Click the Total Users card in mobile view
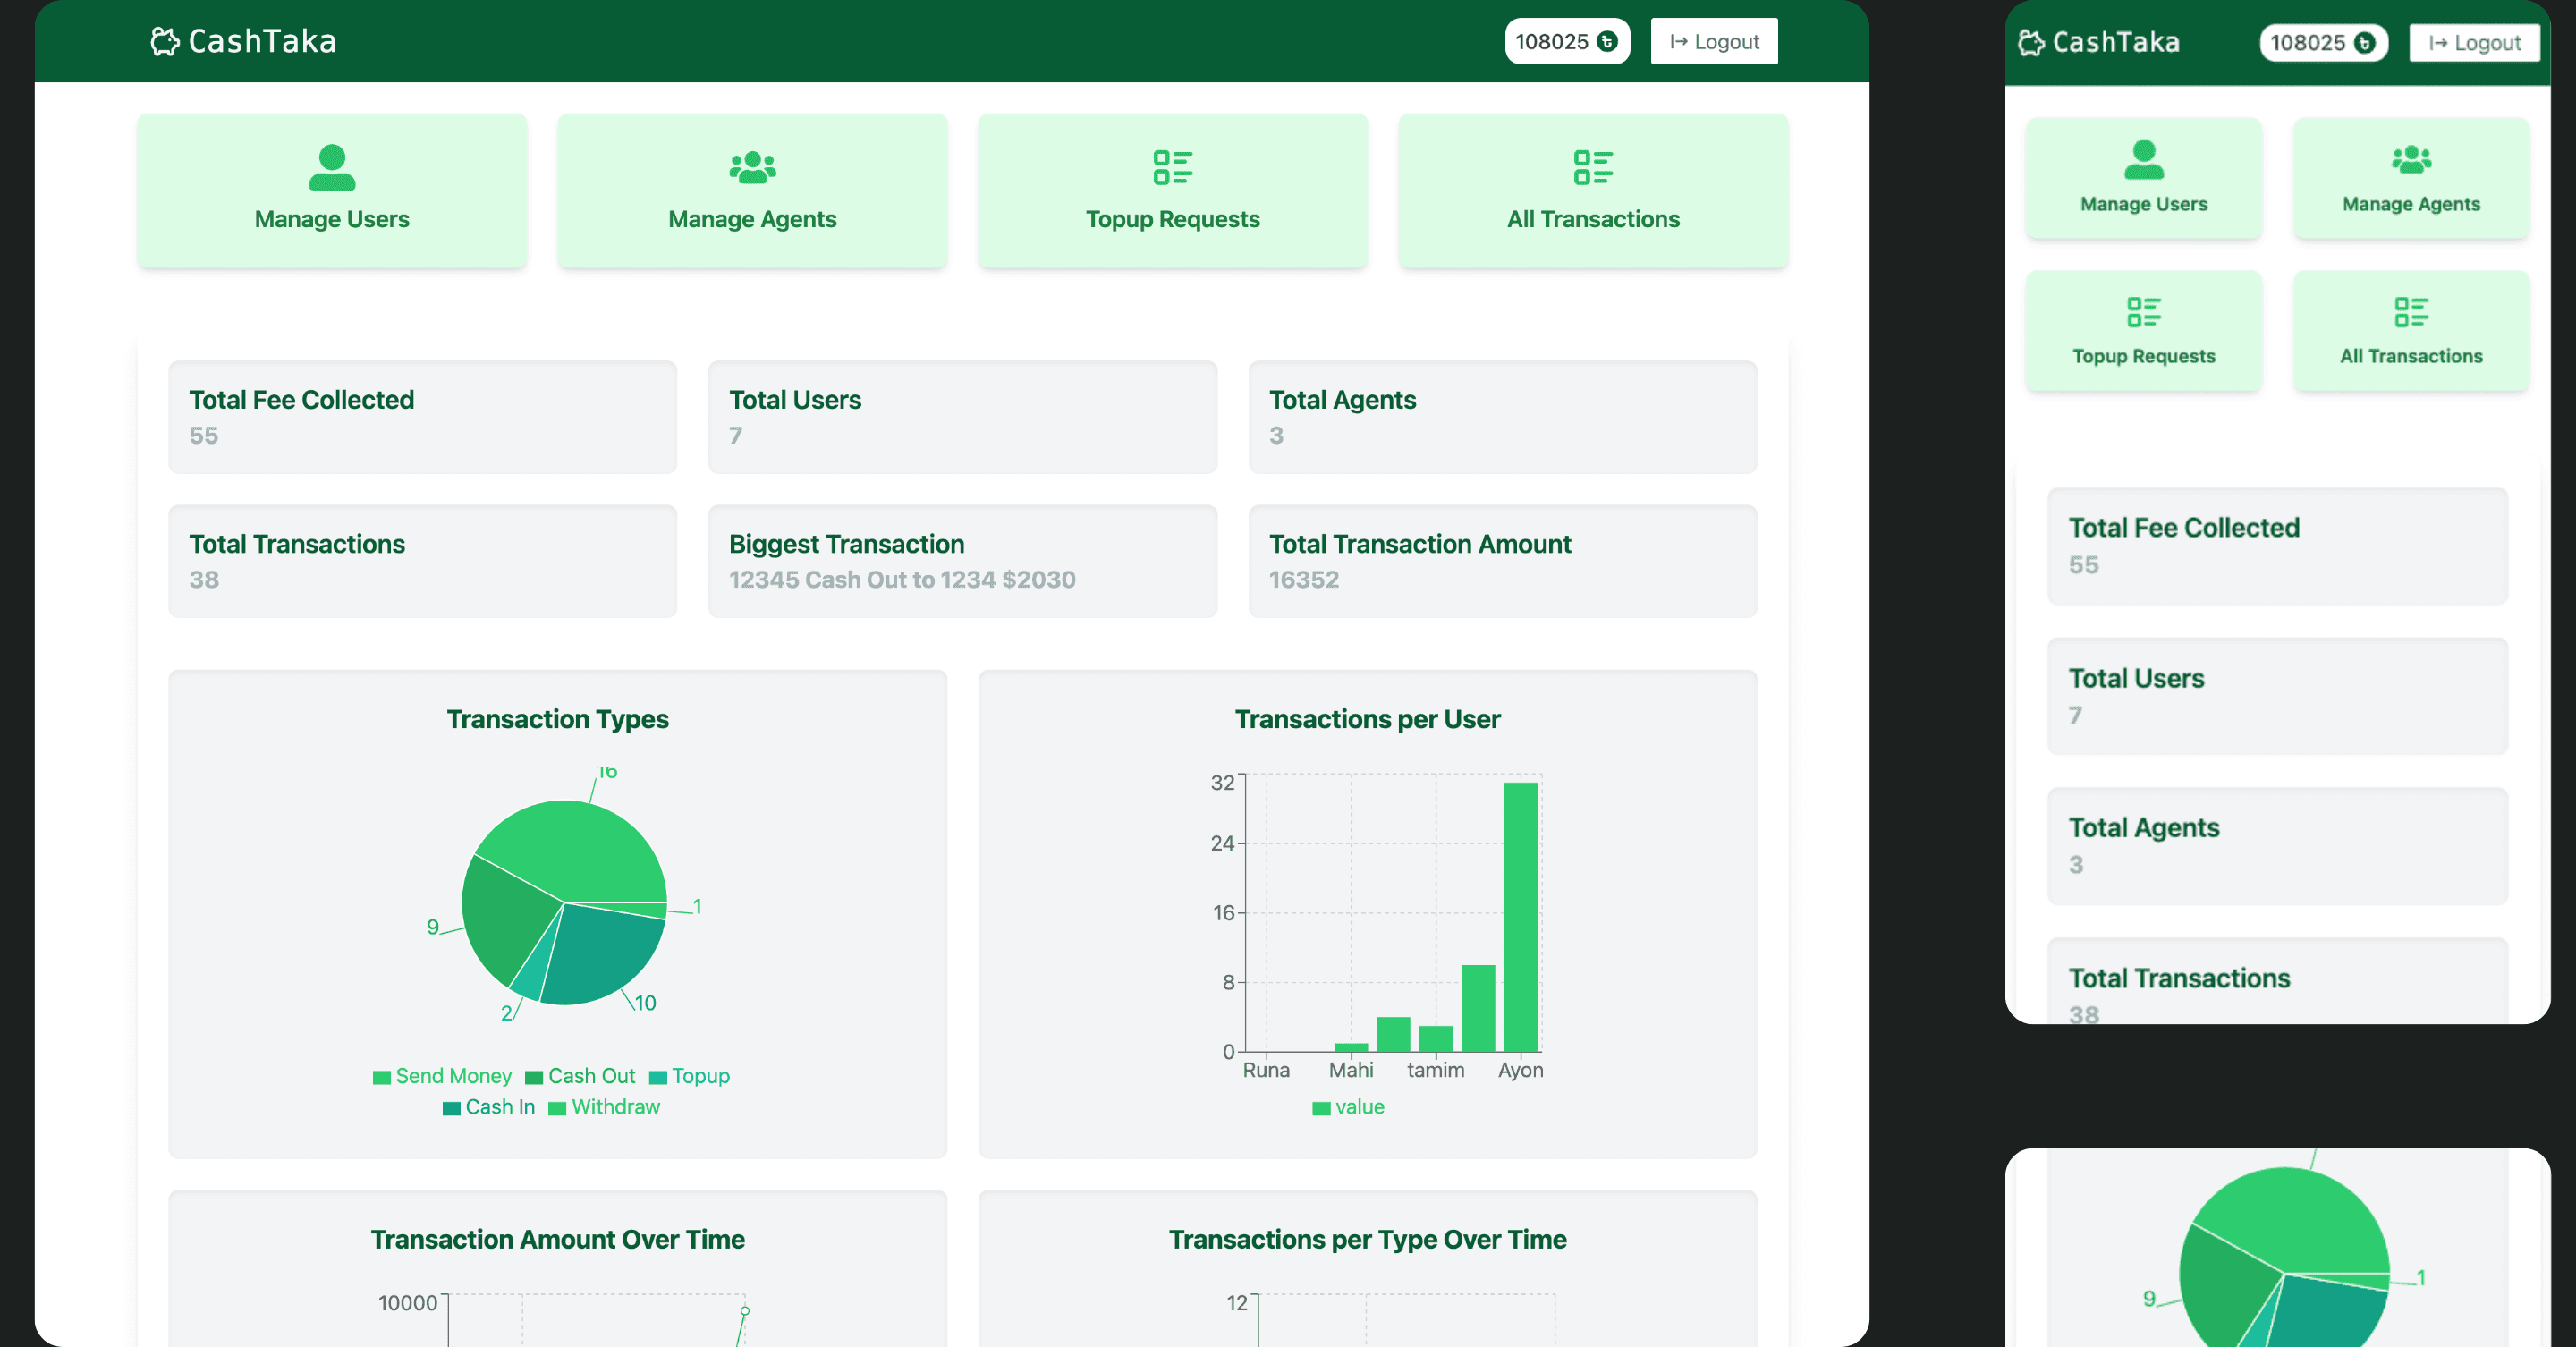This screenshot has height=1347, width=2576. point(2278,696)
